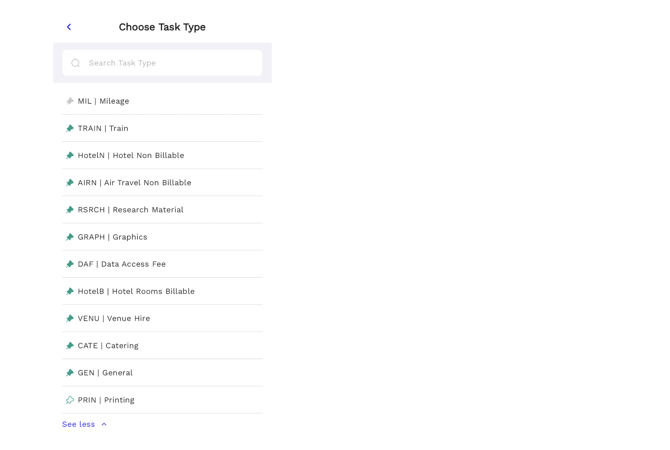
Task: Click the See less chevron arrow
Action: pos(104,424)
